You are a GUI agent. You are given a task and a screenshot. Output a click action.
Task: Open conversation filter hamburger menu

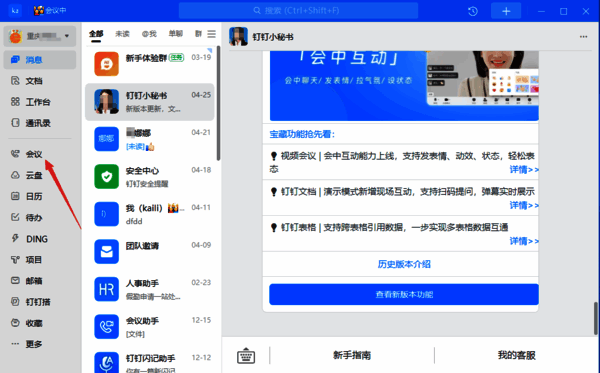(x=212, y=34)
